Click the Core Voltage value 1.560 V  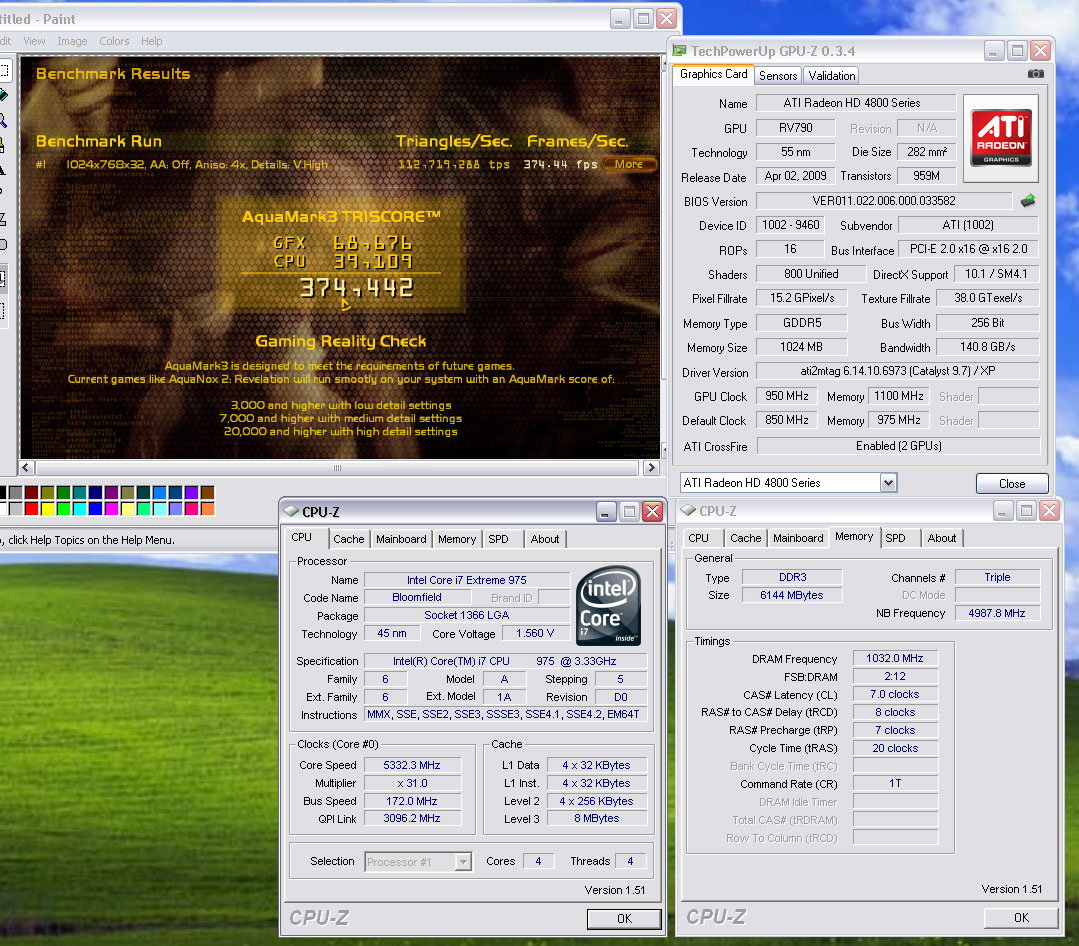click(x=535, y=633)
